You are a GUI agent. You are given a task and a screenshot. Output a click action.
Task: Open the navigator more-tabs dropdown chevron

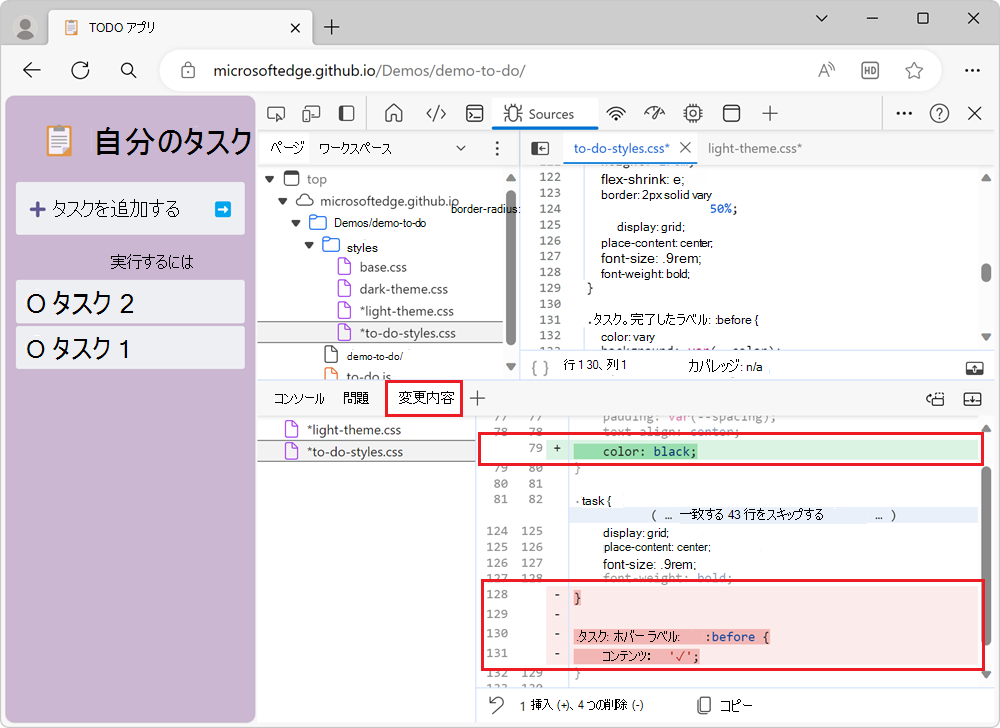[461, 148]
